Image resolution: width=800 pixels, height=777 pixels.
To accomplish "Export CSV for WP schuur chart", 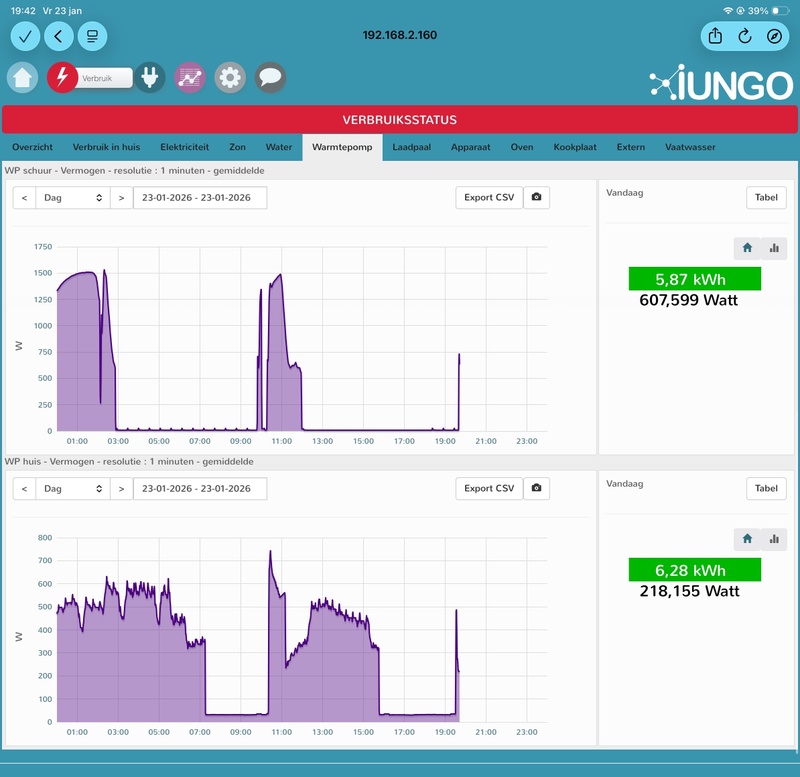I will [x=489, y=197].
